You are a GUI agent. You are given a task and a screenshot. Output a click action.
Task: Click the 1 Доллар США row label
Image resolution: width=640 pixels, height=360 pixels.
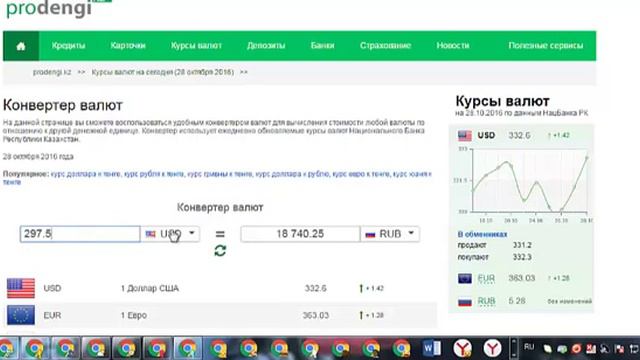pyautogui.click(x=150, y=289)
